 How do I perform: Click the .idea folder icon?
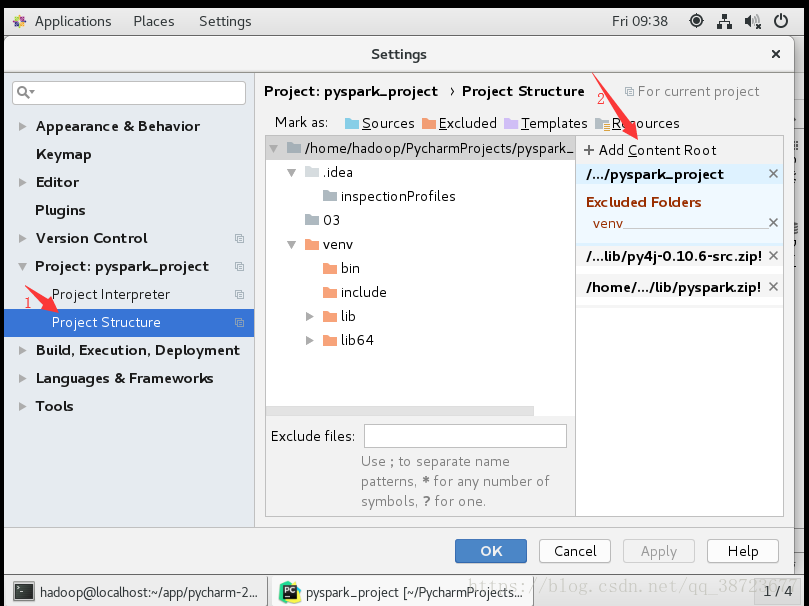click(x=312, y=172)
